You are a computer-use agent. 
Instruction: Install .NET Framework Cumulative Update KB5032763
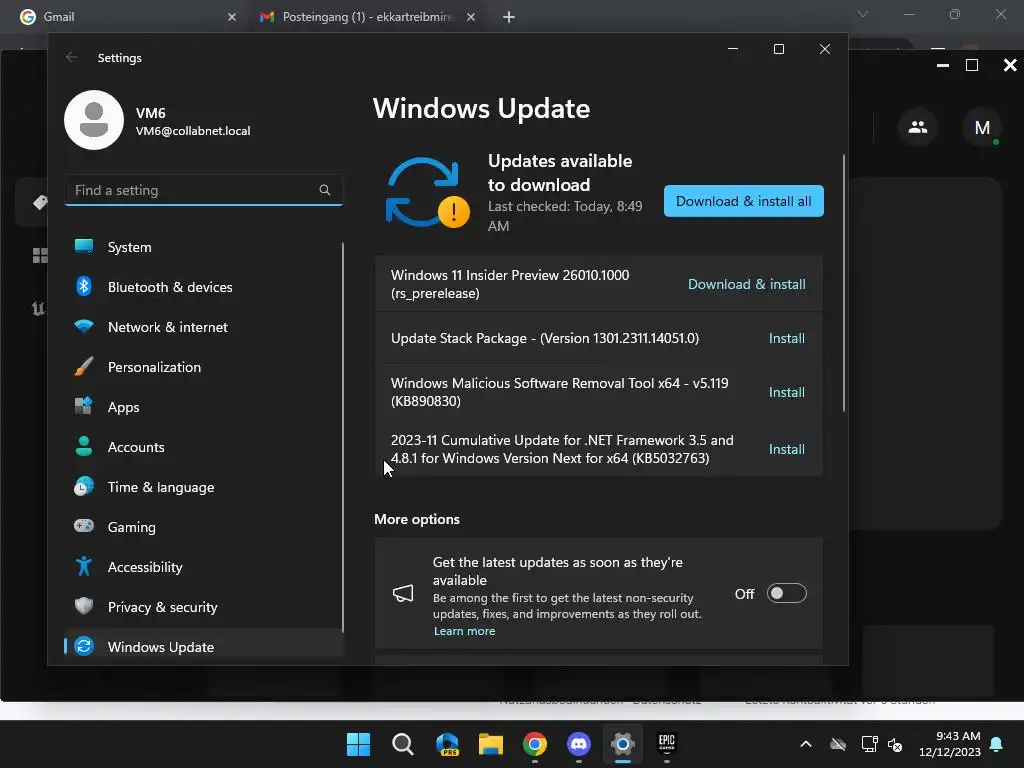pyautogui.click(x=786, y=449)
